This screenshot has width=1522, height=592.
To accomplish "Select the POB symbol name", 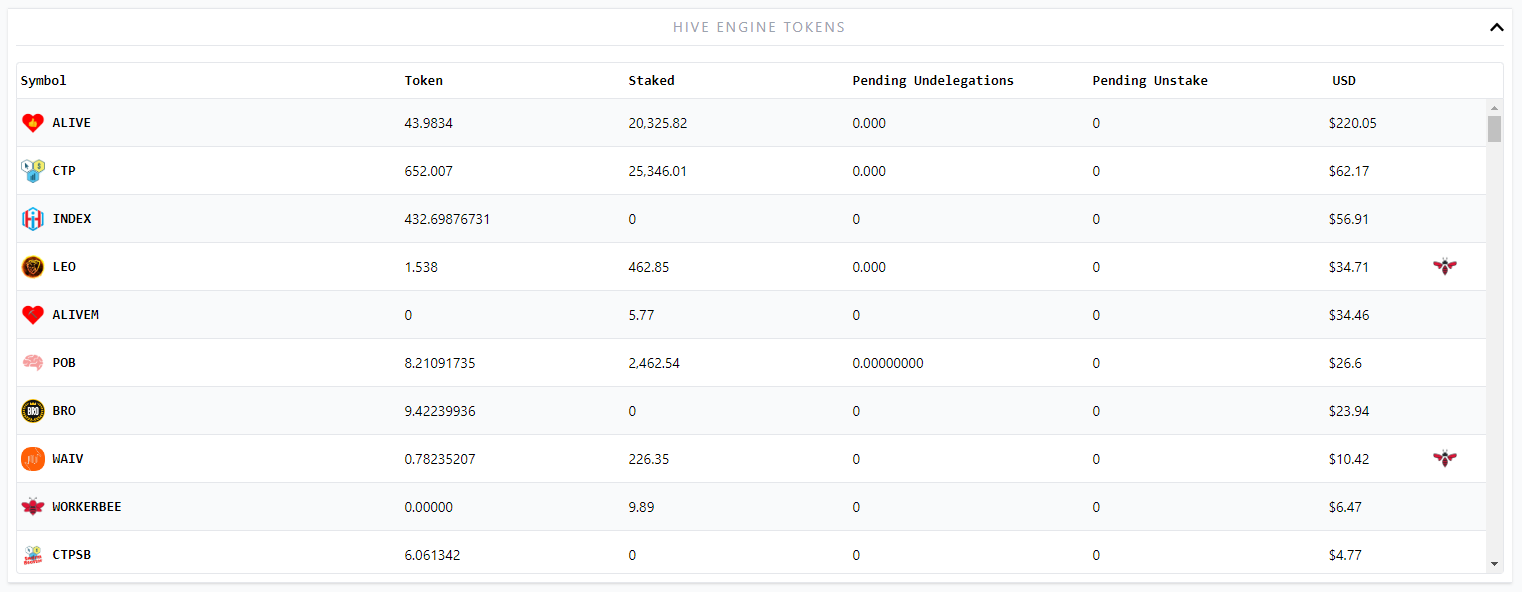I will click(x=64, y=363).
